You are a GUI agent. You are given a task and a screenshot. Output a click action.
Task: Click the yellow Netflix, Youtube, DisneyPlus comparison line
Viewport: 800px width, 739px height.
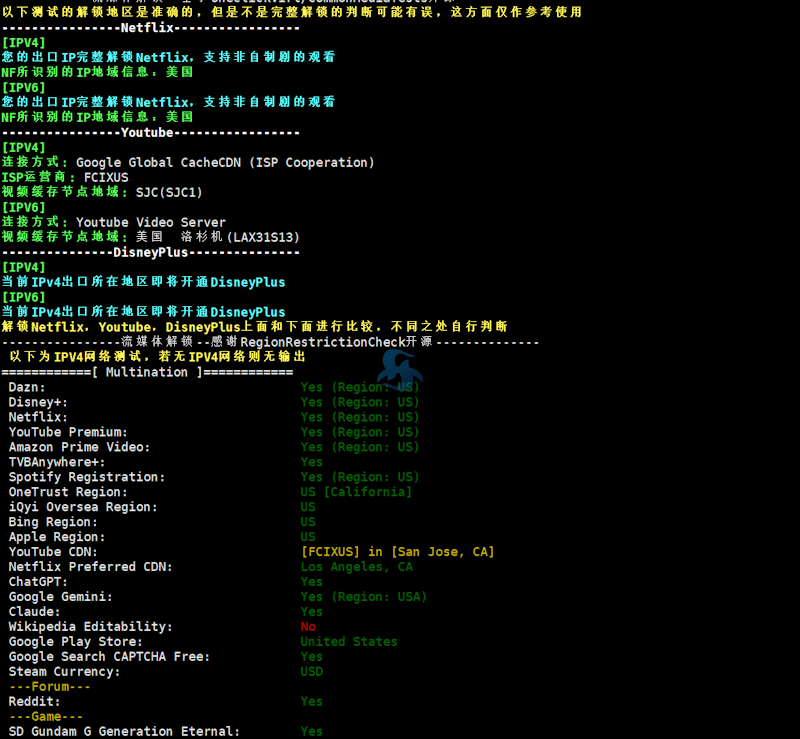pyautogui.click(x=255, y=327)
